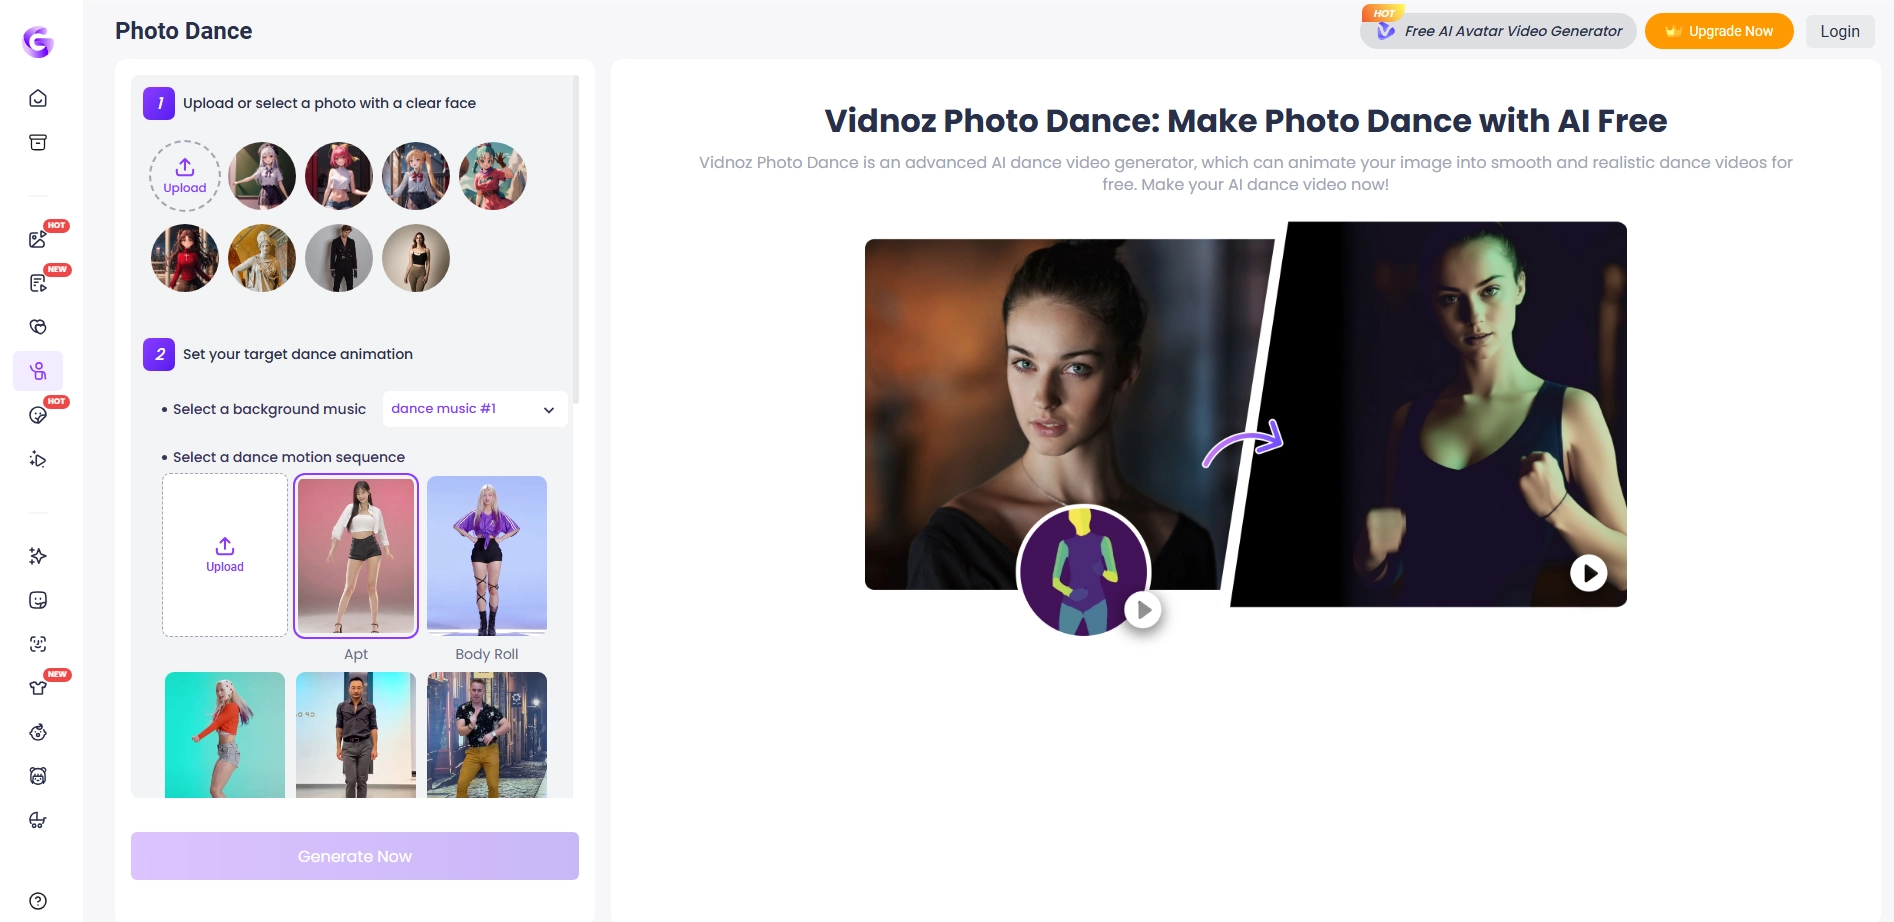Select the highlighted Photo Dance tool in sidebar
1894x922 pixels.
pos(37,371)
